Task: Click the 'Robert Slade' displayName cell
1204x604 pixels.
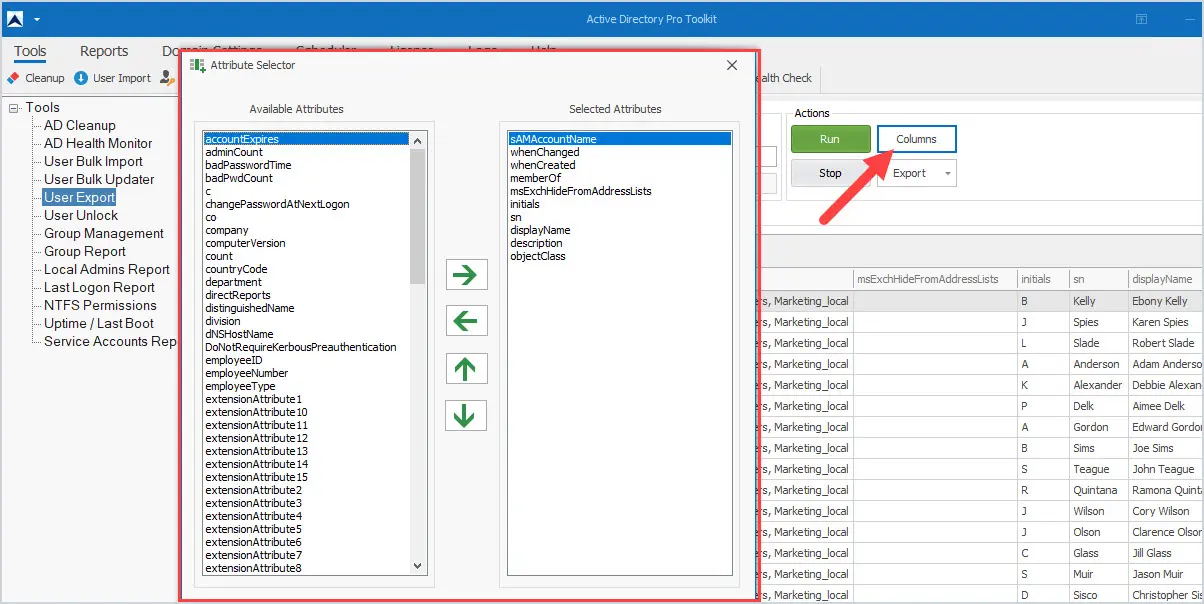Action: 1165,343
